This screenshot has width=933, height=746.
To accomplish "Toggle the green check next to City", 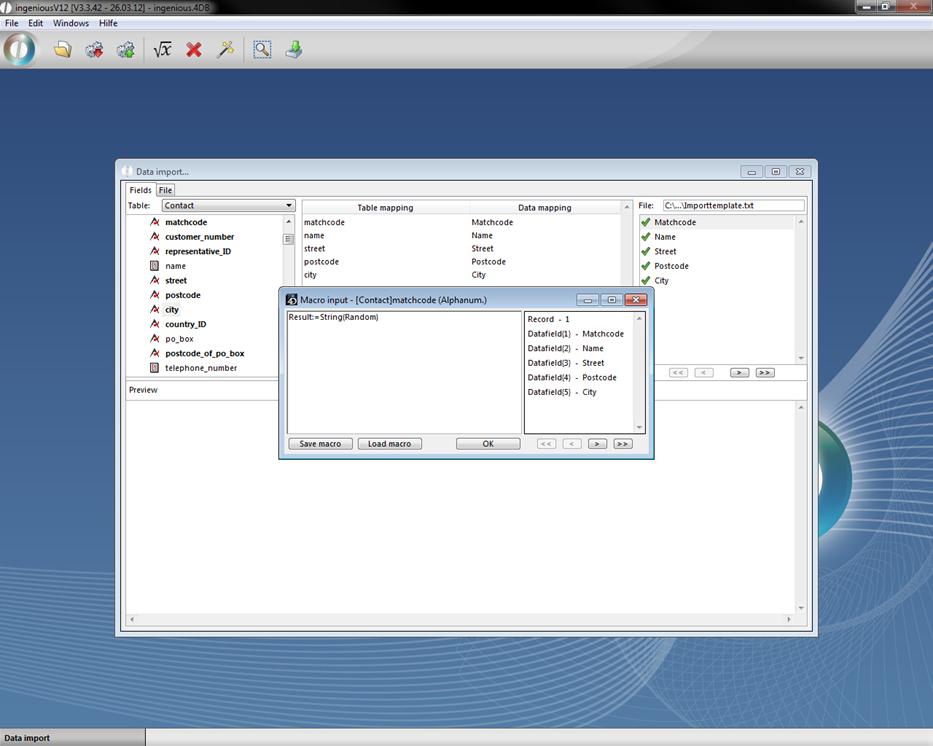I will point(646,281).
